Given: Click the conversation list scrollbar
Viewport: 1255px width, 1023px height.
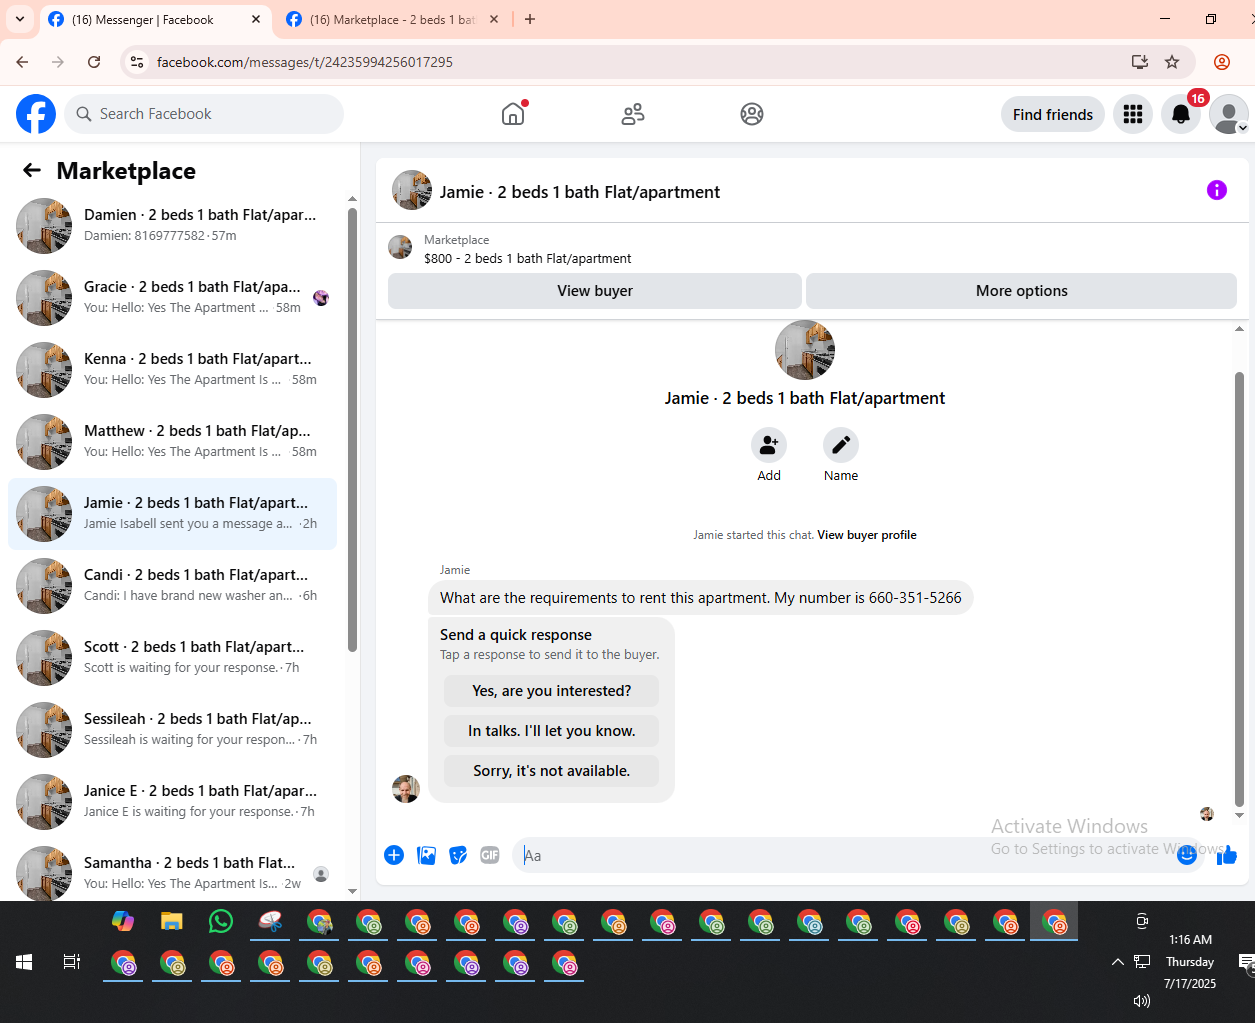Looking at the screenshot, I should (352, 430).
